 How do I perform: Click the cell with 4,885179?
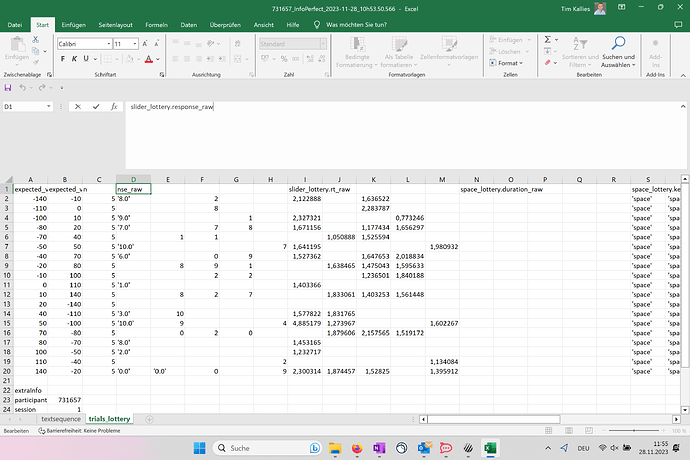pos(305,323)
